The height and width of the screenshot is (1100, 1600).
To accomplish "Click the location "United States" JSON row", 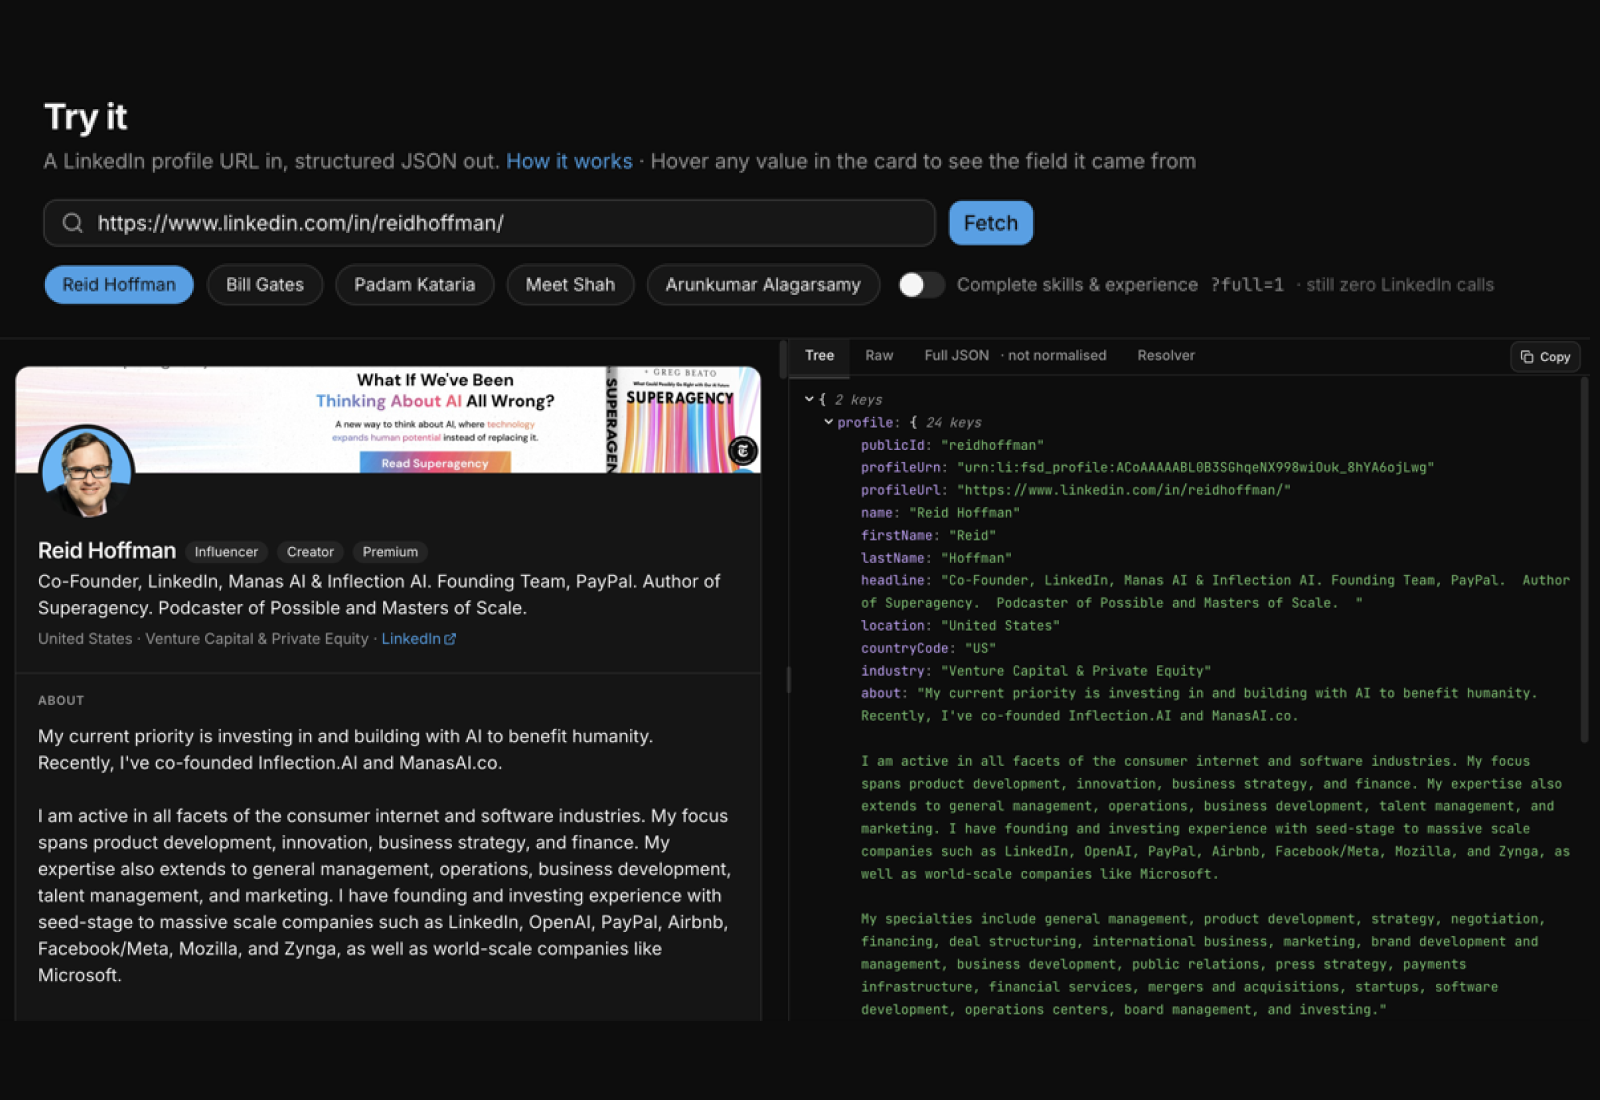I will 960,626.
